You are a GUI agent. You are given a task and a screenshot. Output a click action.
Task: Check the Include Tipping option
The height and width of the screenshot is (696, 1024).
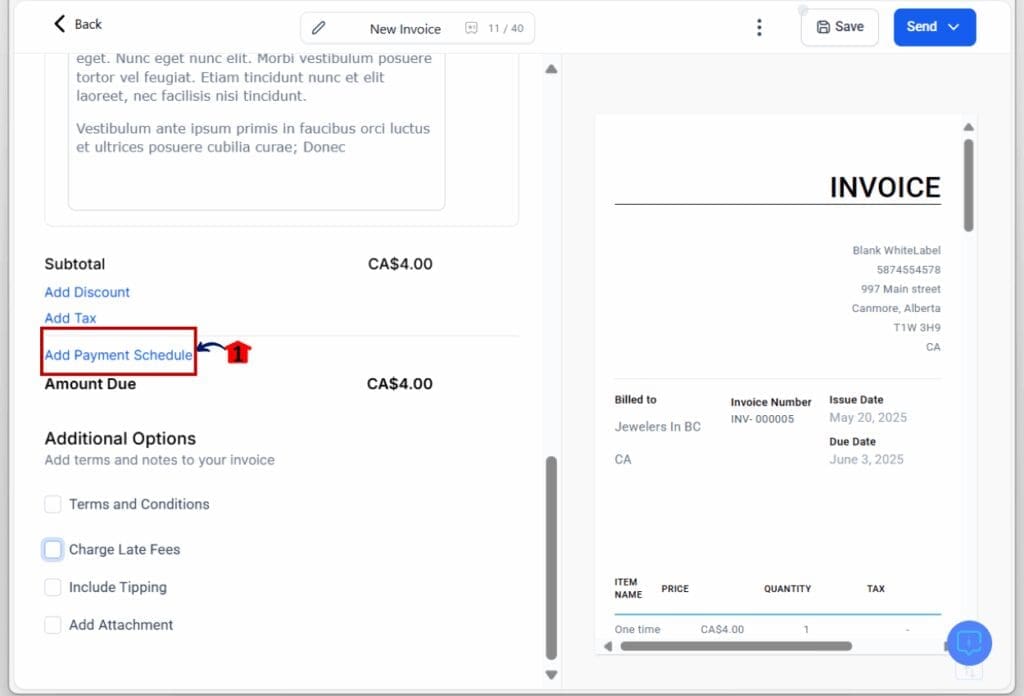pyautogui.click(x=53, y=587)
